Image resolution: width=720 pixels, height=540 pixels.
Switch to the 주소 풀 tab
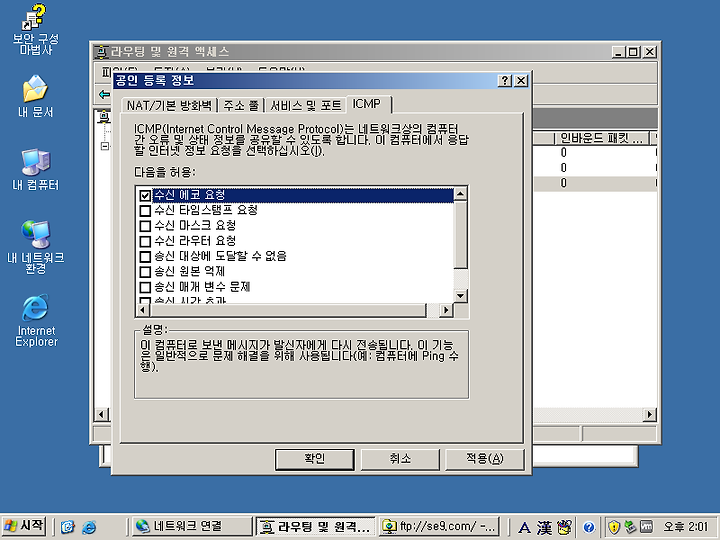(x=241, y=105)
